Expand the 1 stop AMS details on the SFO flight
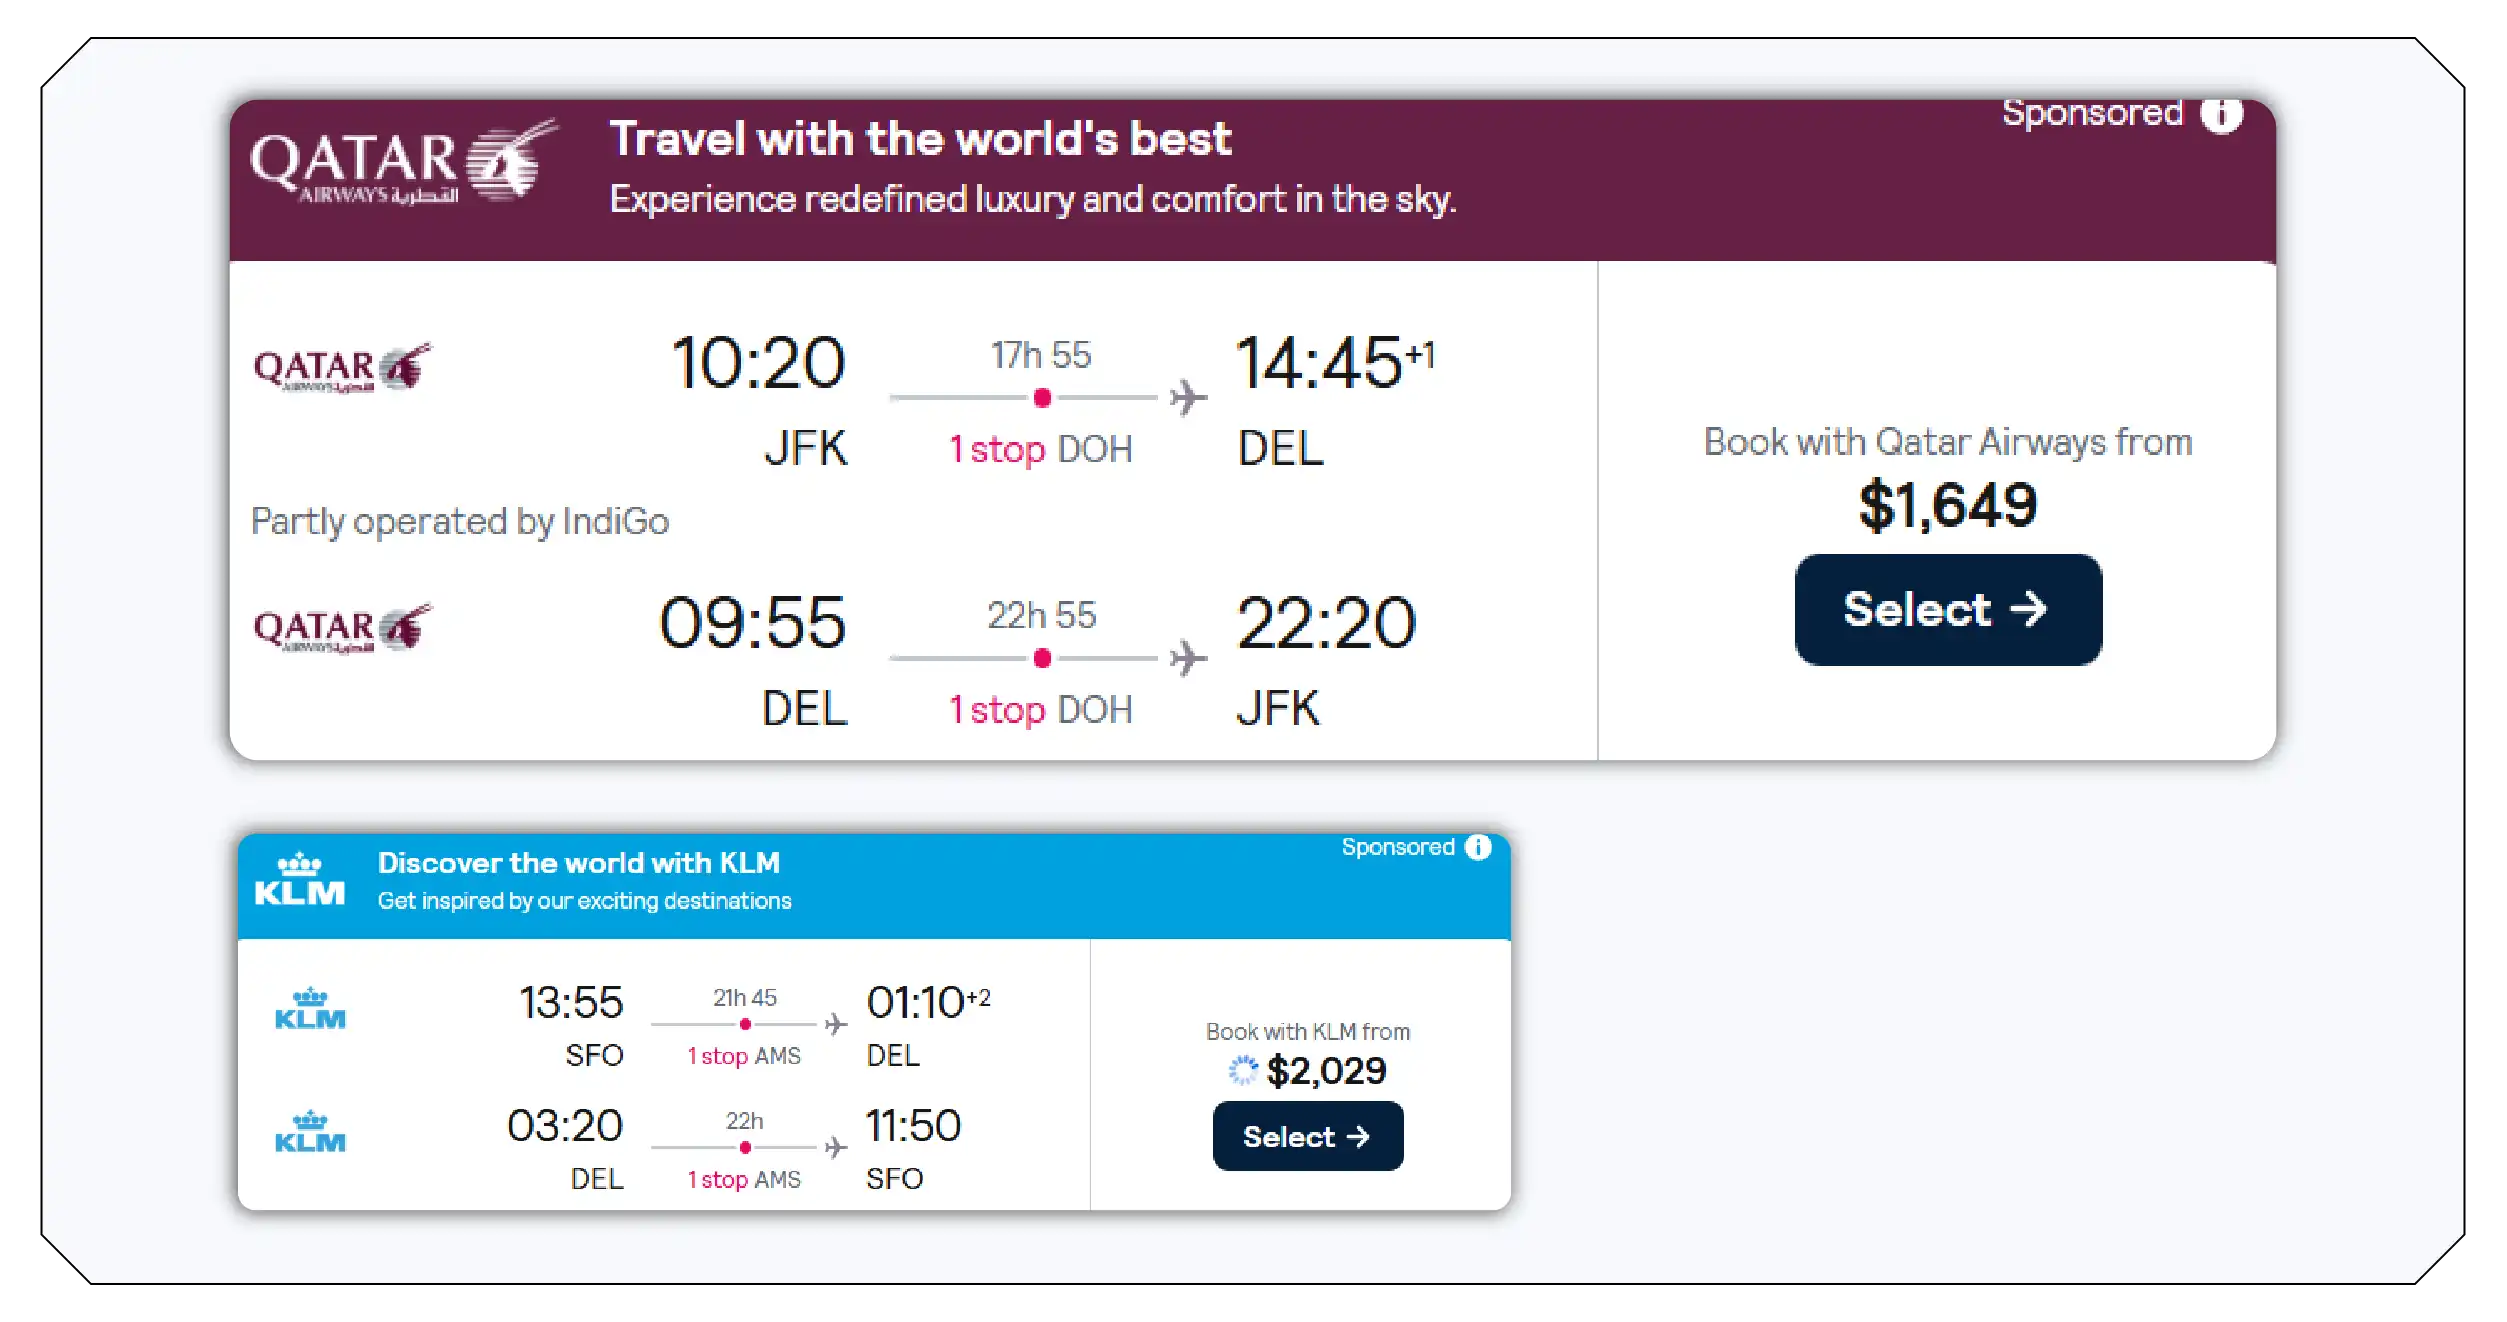The width and height of the screenshot is (2507, 1322). (744, 1056)
